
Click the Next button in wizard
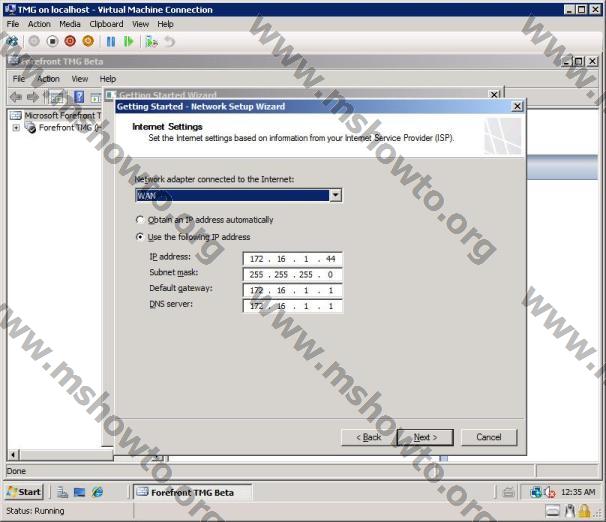425,437
